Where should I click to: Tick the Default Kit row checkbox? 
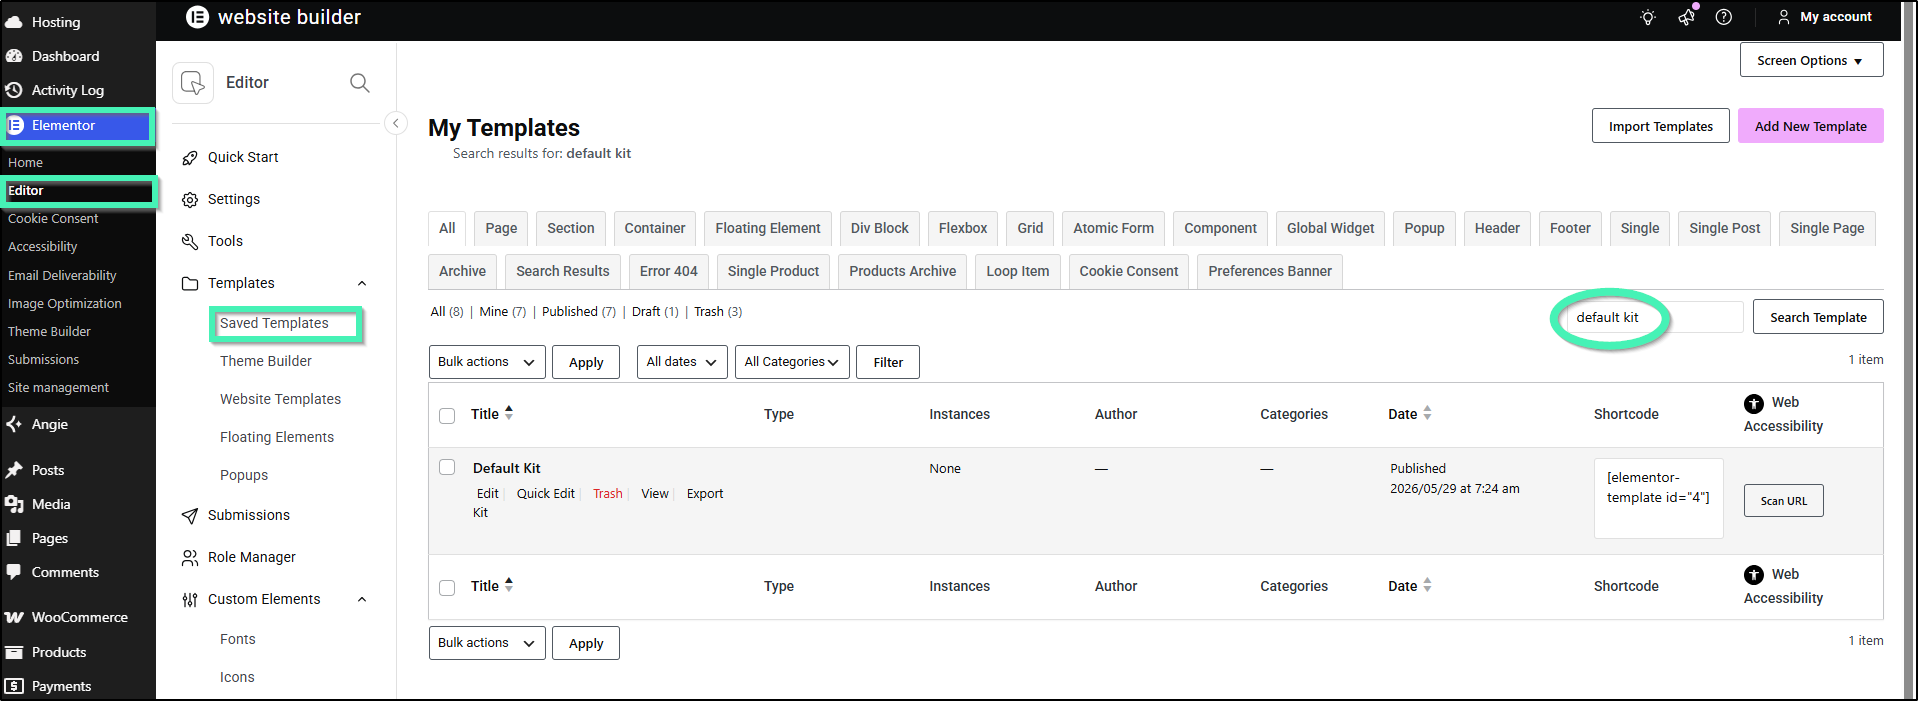[447, 467]
